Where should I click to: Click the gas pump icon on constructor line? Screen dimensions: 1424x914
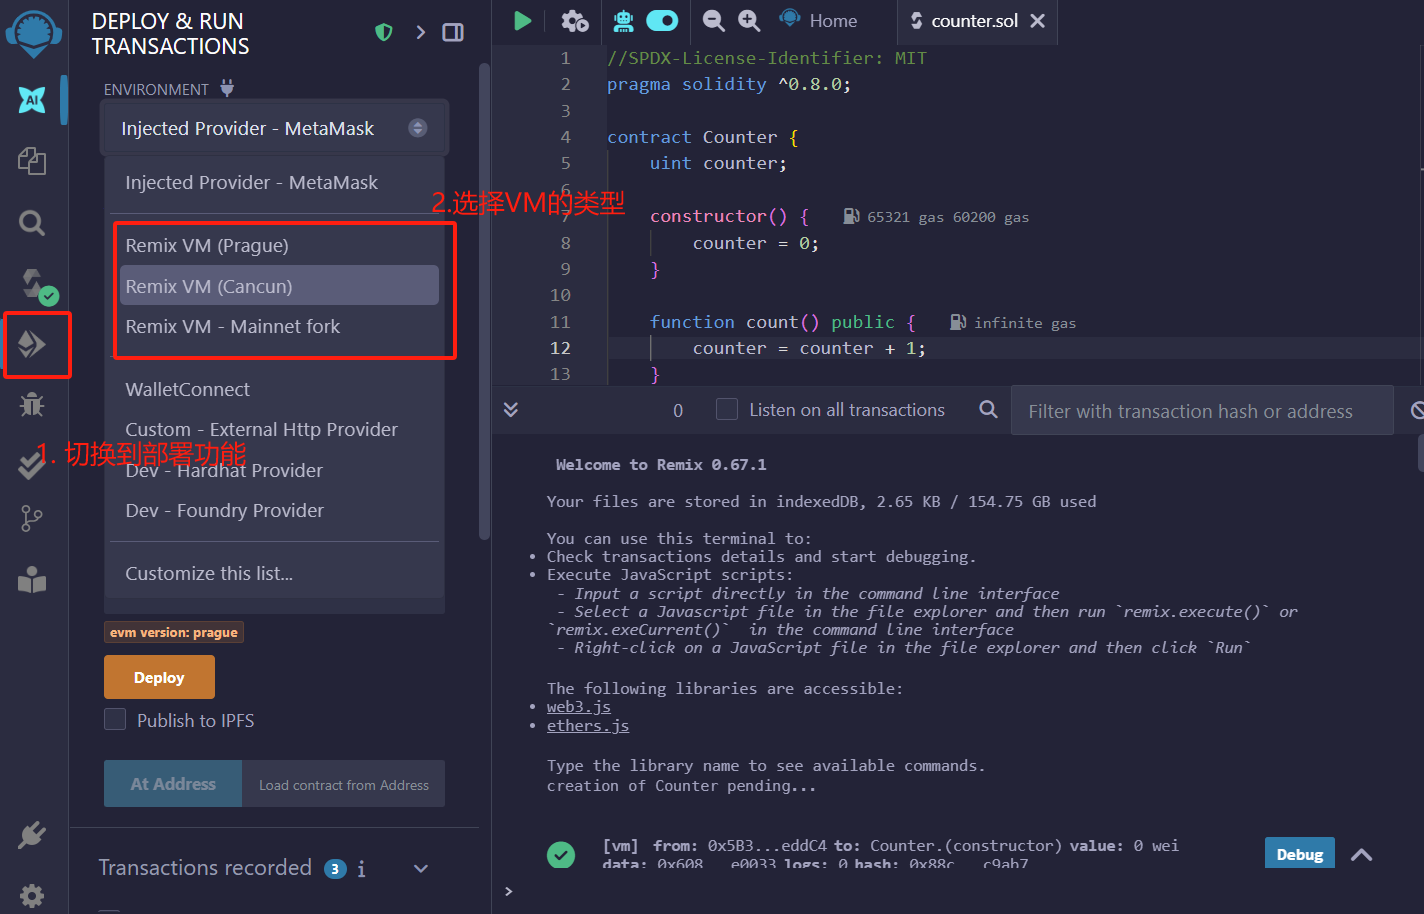(x=852, y=216)
